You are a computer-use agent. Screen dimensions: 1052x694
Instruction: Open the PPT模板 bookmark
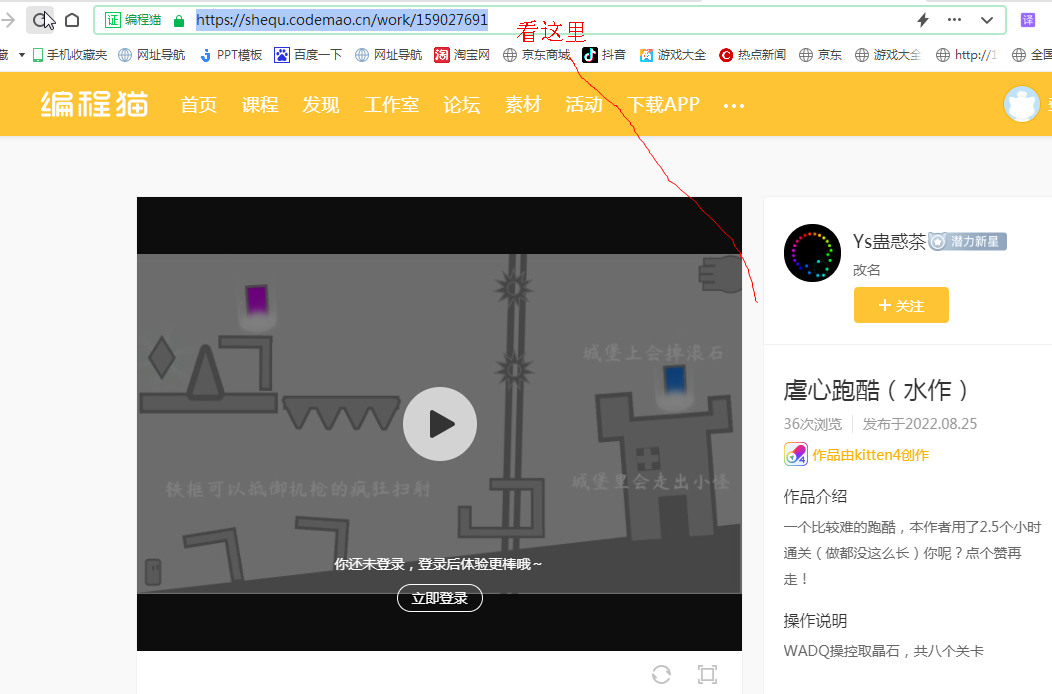[x=231, y=55]
